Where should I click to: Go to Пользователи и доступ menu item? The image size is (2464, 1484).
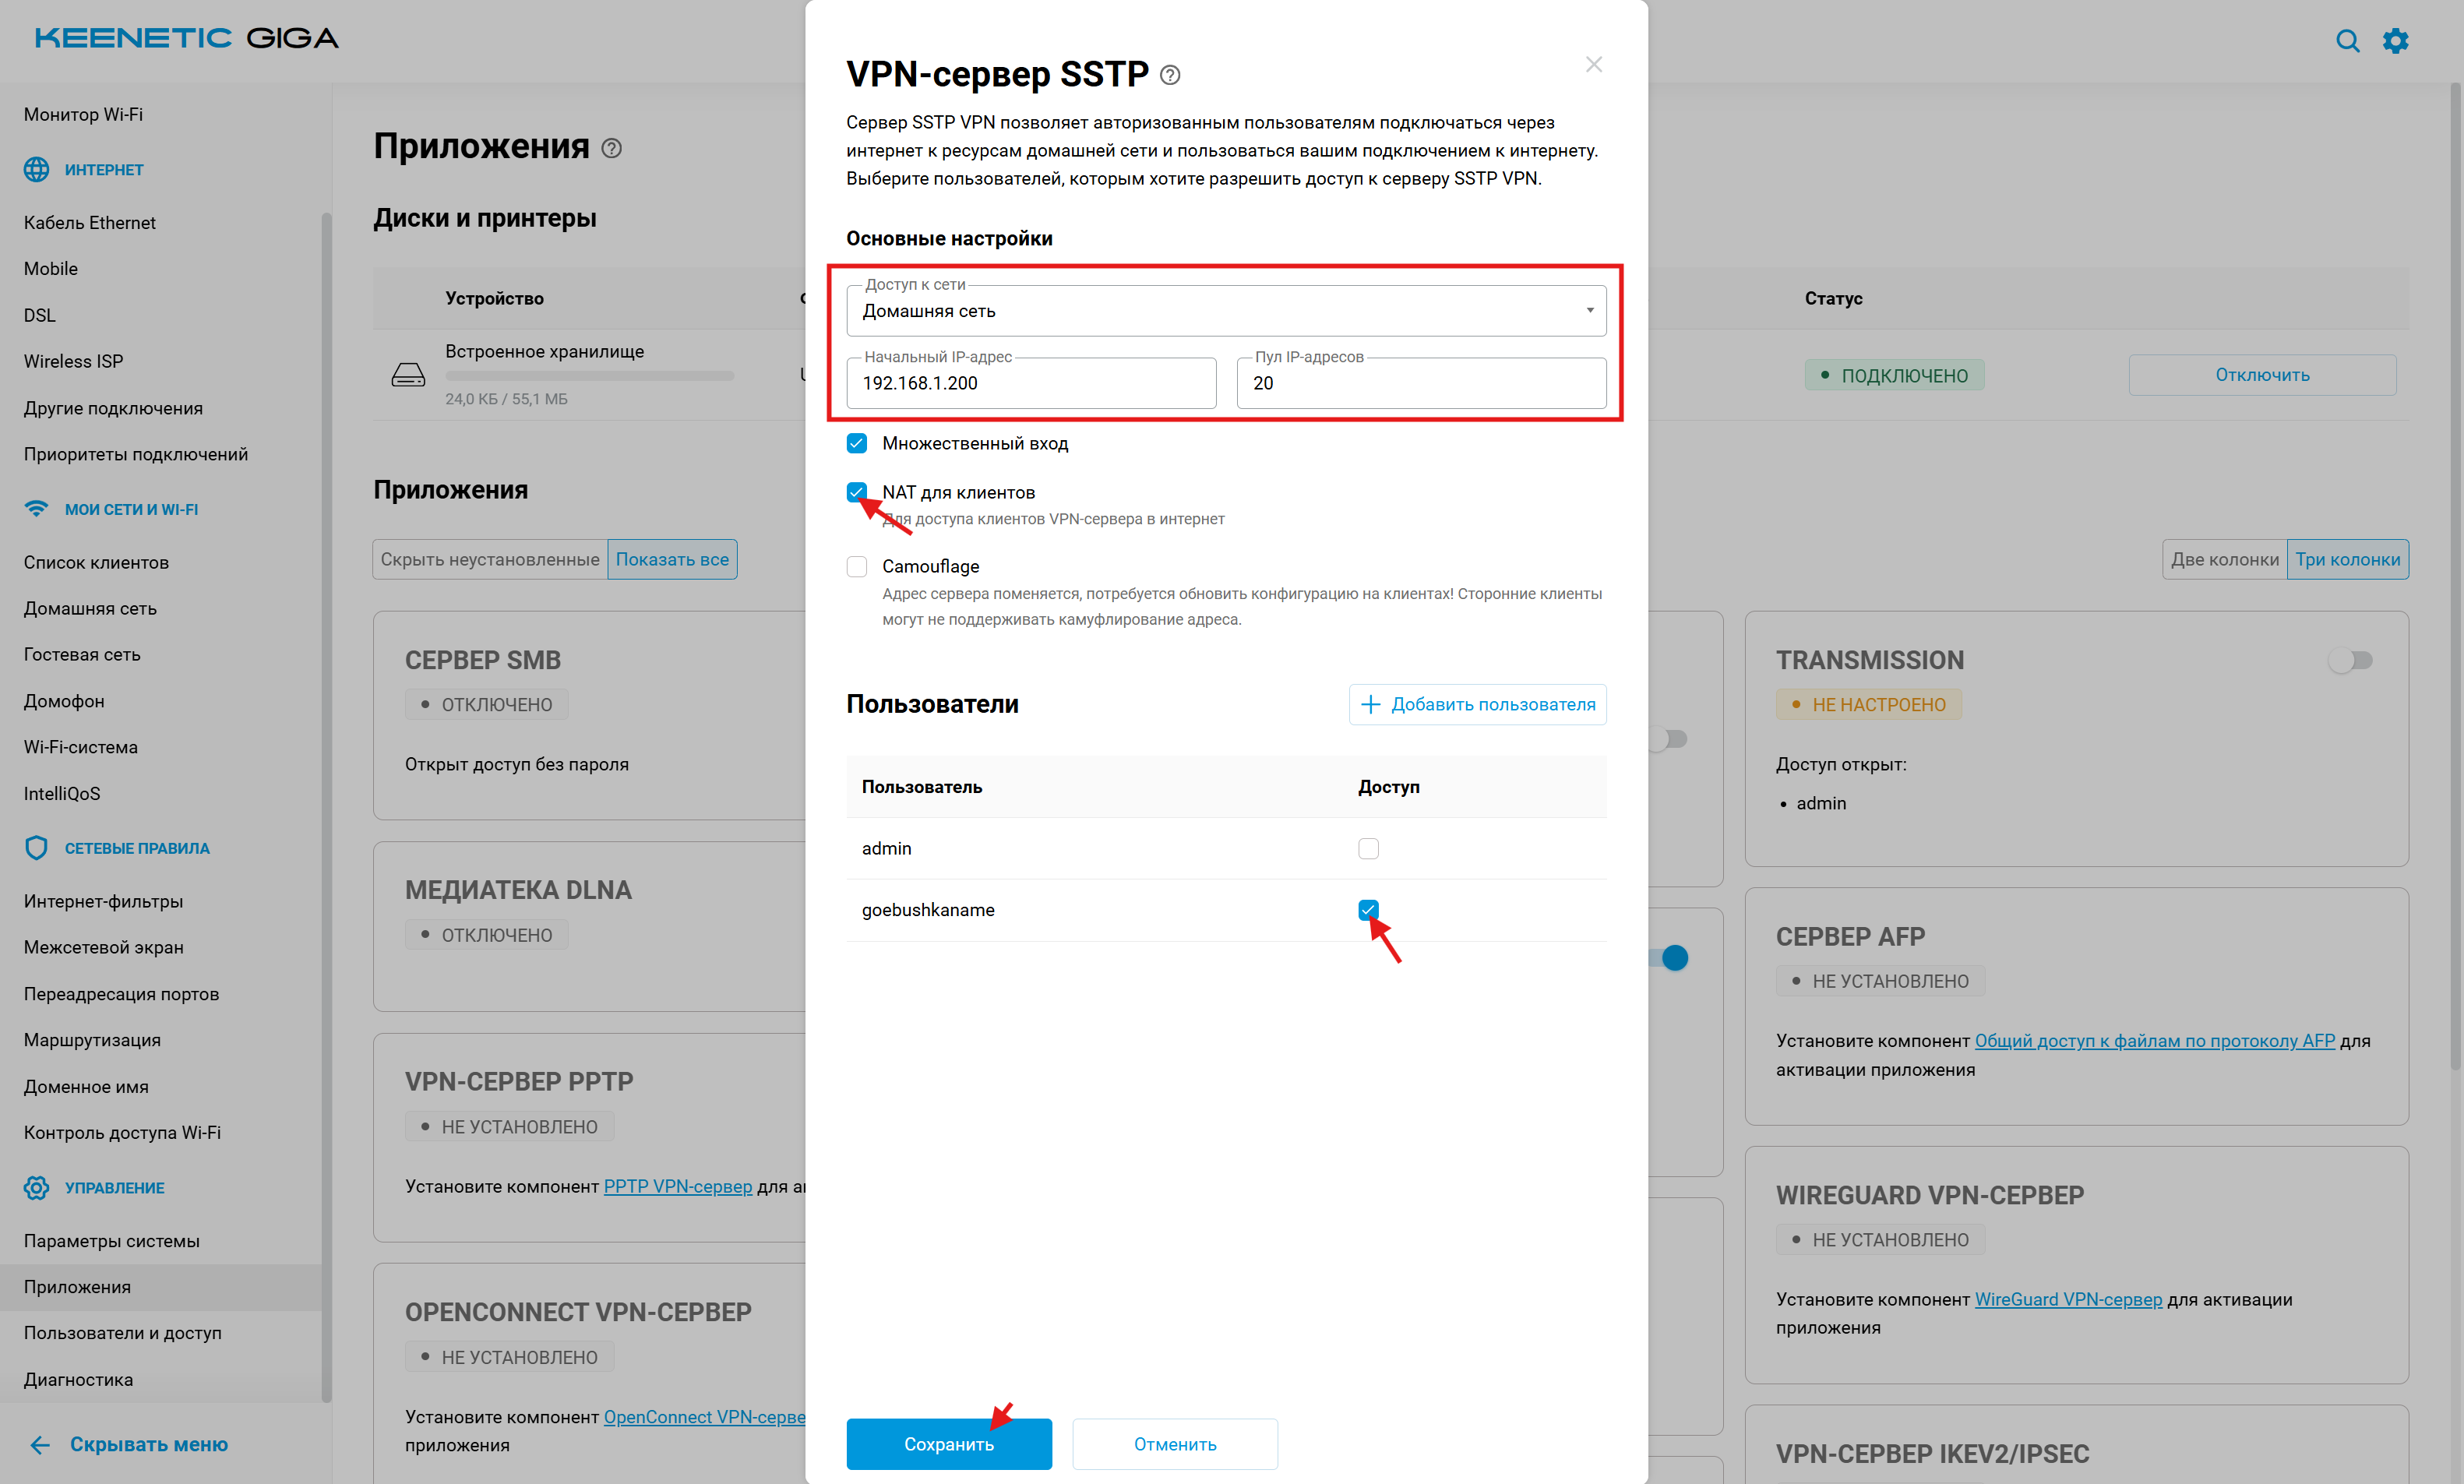123,1333
